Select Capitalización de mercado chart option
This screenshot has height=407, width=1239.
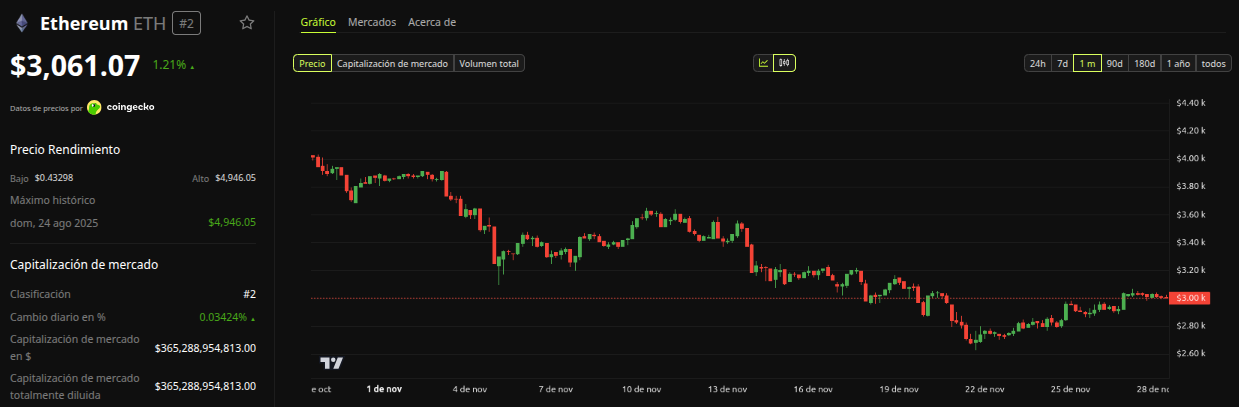(x=392, y=63)
